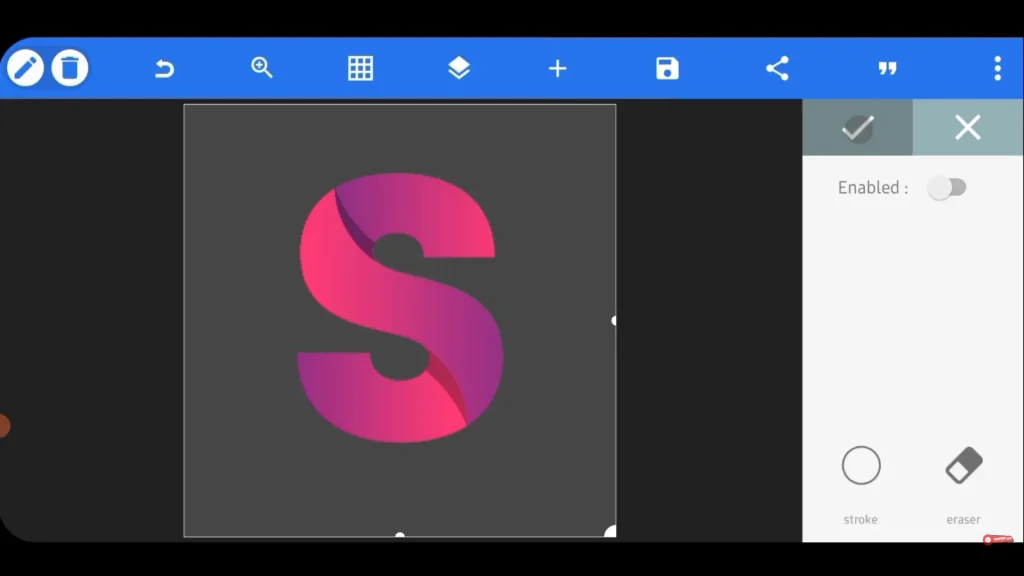Share the S logo design
Screen dimensions: 1024x576
pos(778,68)
